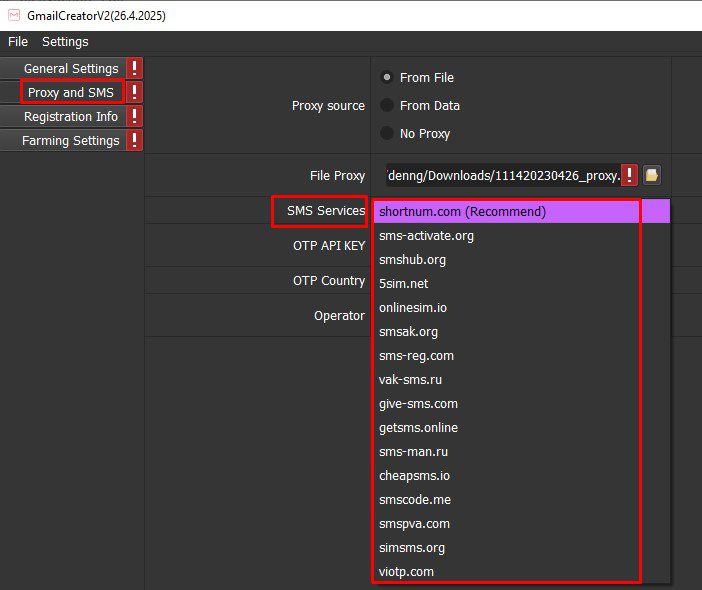Screen dimensions: 702x590
Task: Pick cheapsms.io from the services list
Action: [x=522, y=475]
